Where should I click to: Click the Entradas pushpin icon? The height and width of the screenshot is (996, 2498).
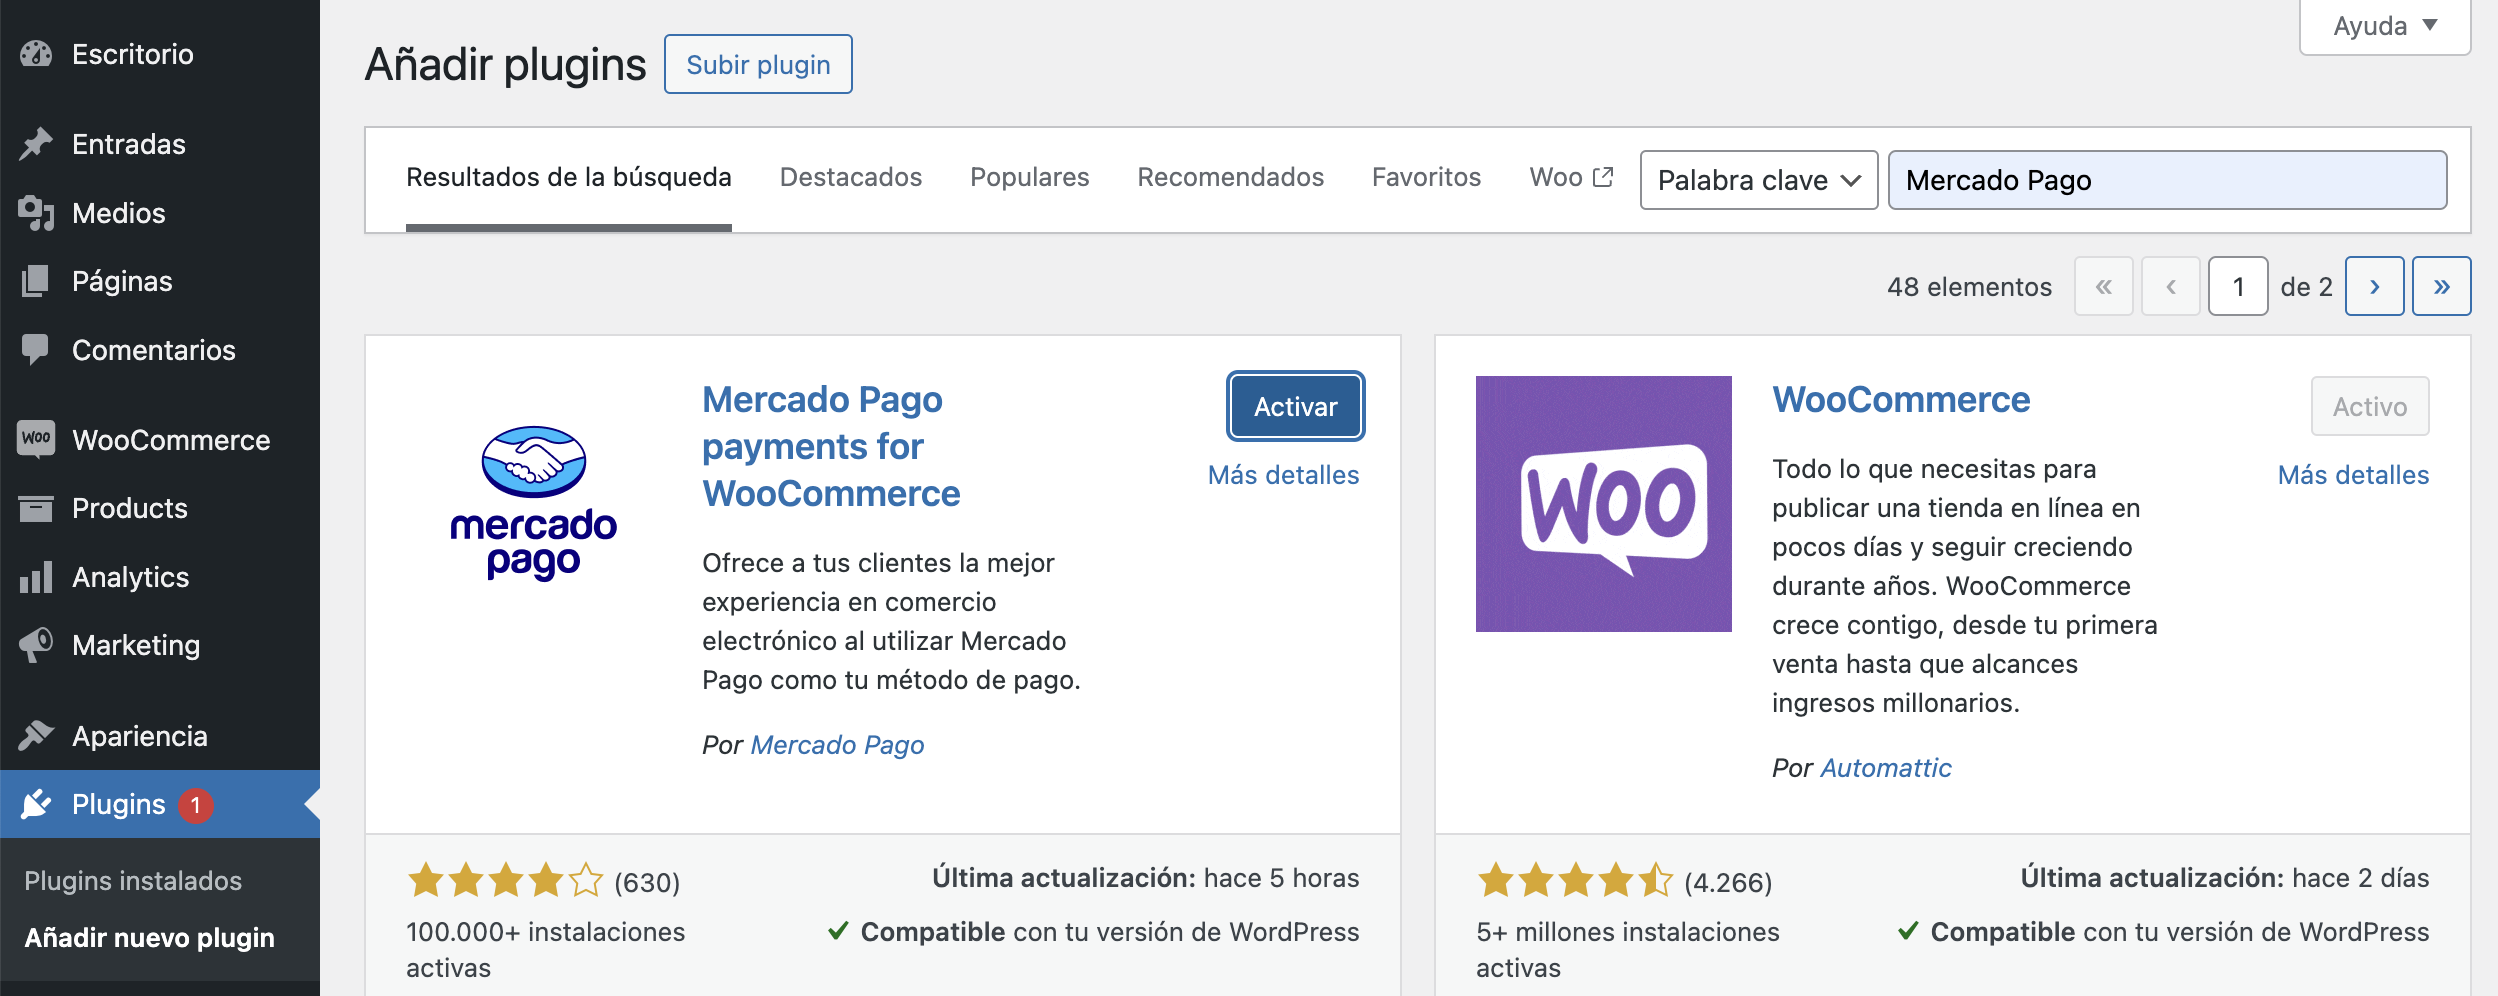pos(36,144)
